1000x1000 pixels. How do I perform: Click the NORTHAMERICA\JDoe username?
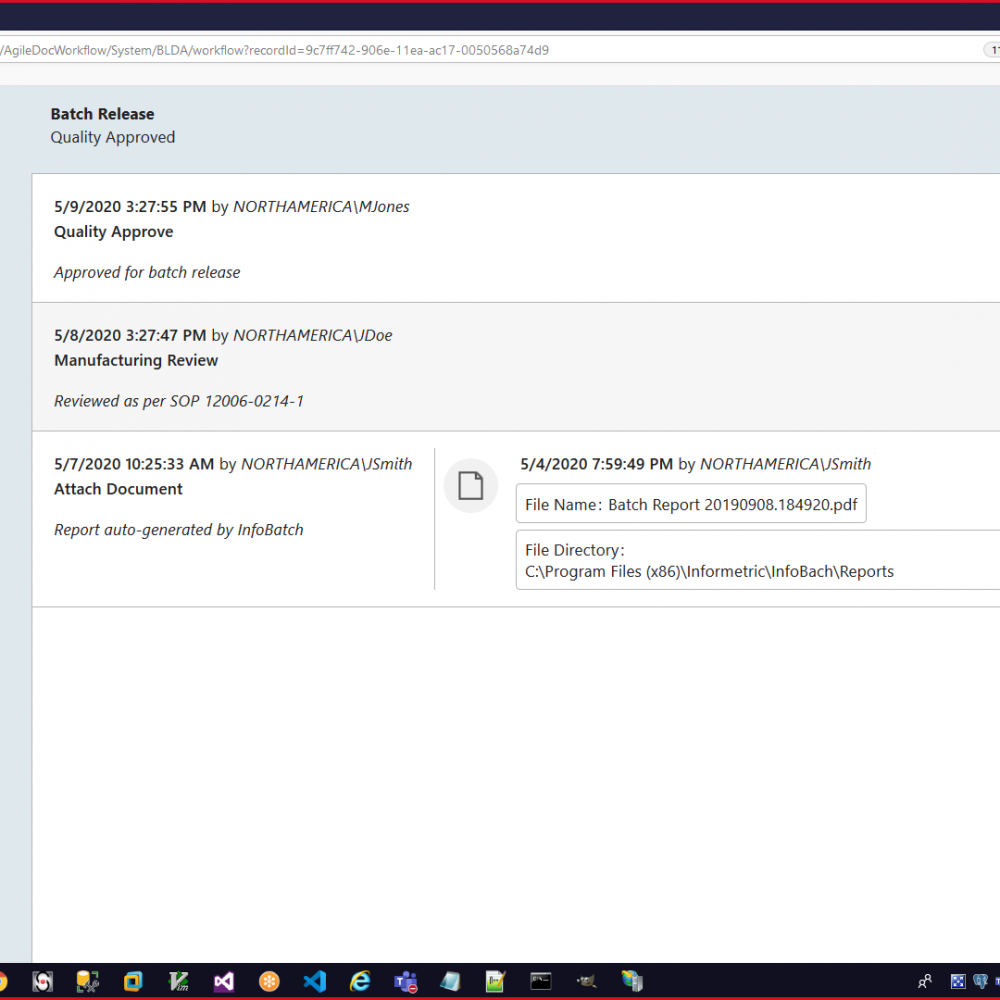coord(312,335)
